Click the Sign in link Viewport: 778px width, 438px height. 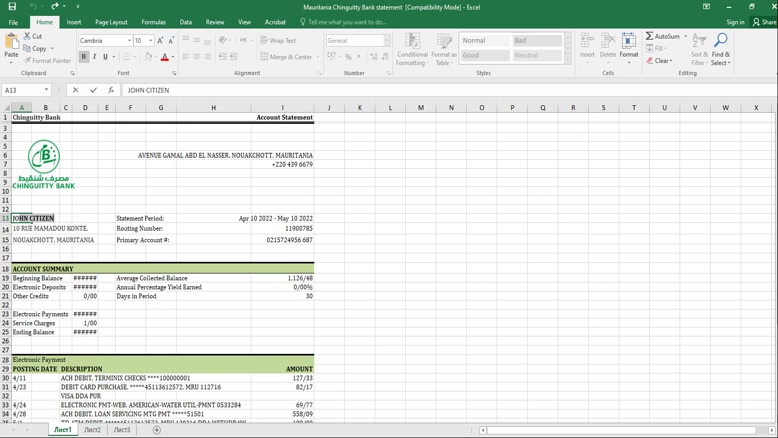coord(735,22)
